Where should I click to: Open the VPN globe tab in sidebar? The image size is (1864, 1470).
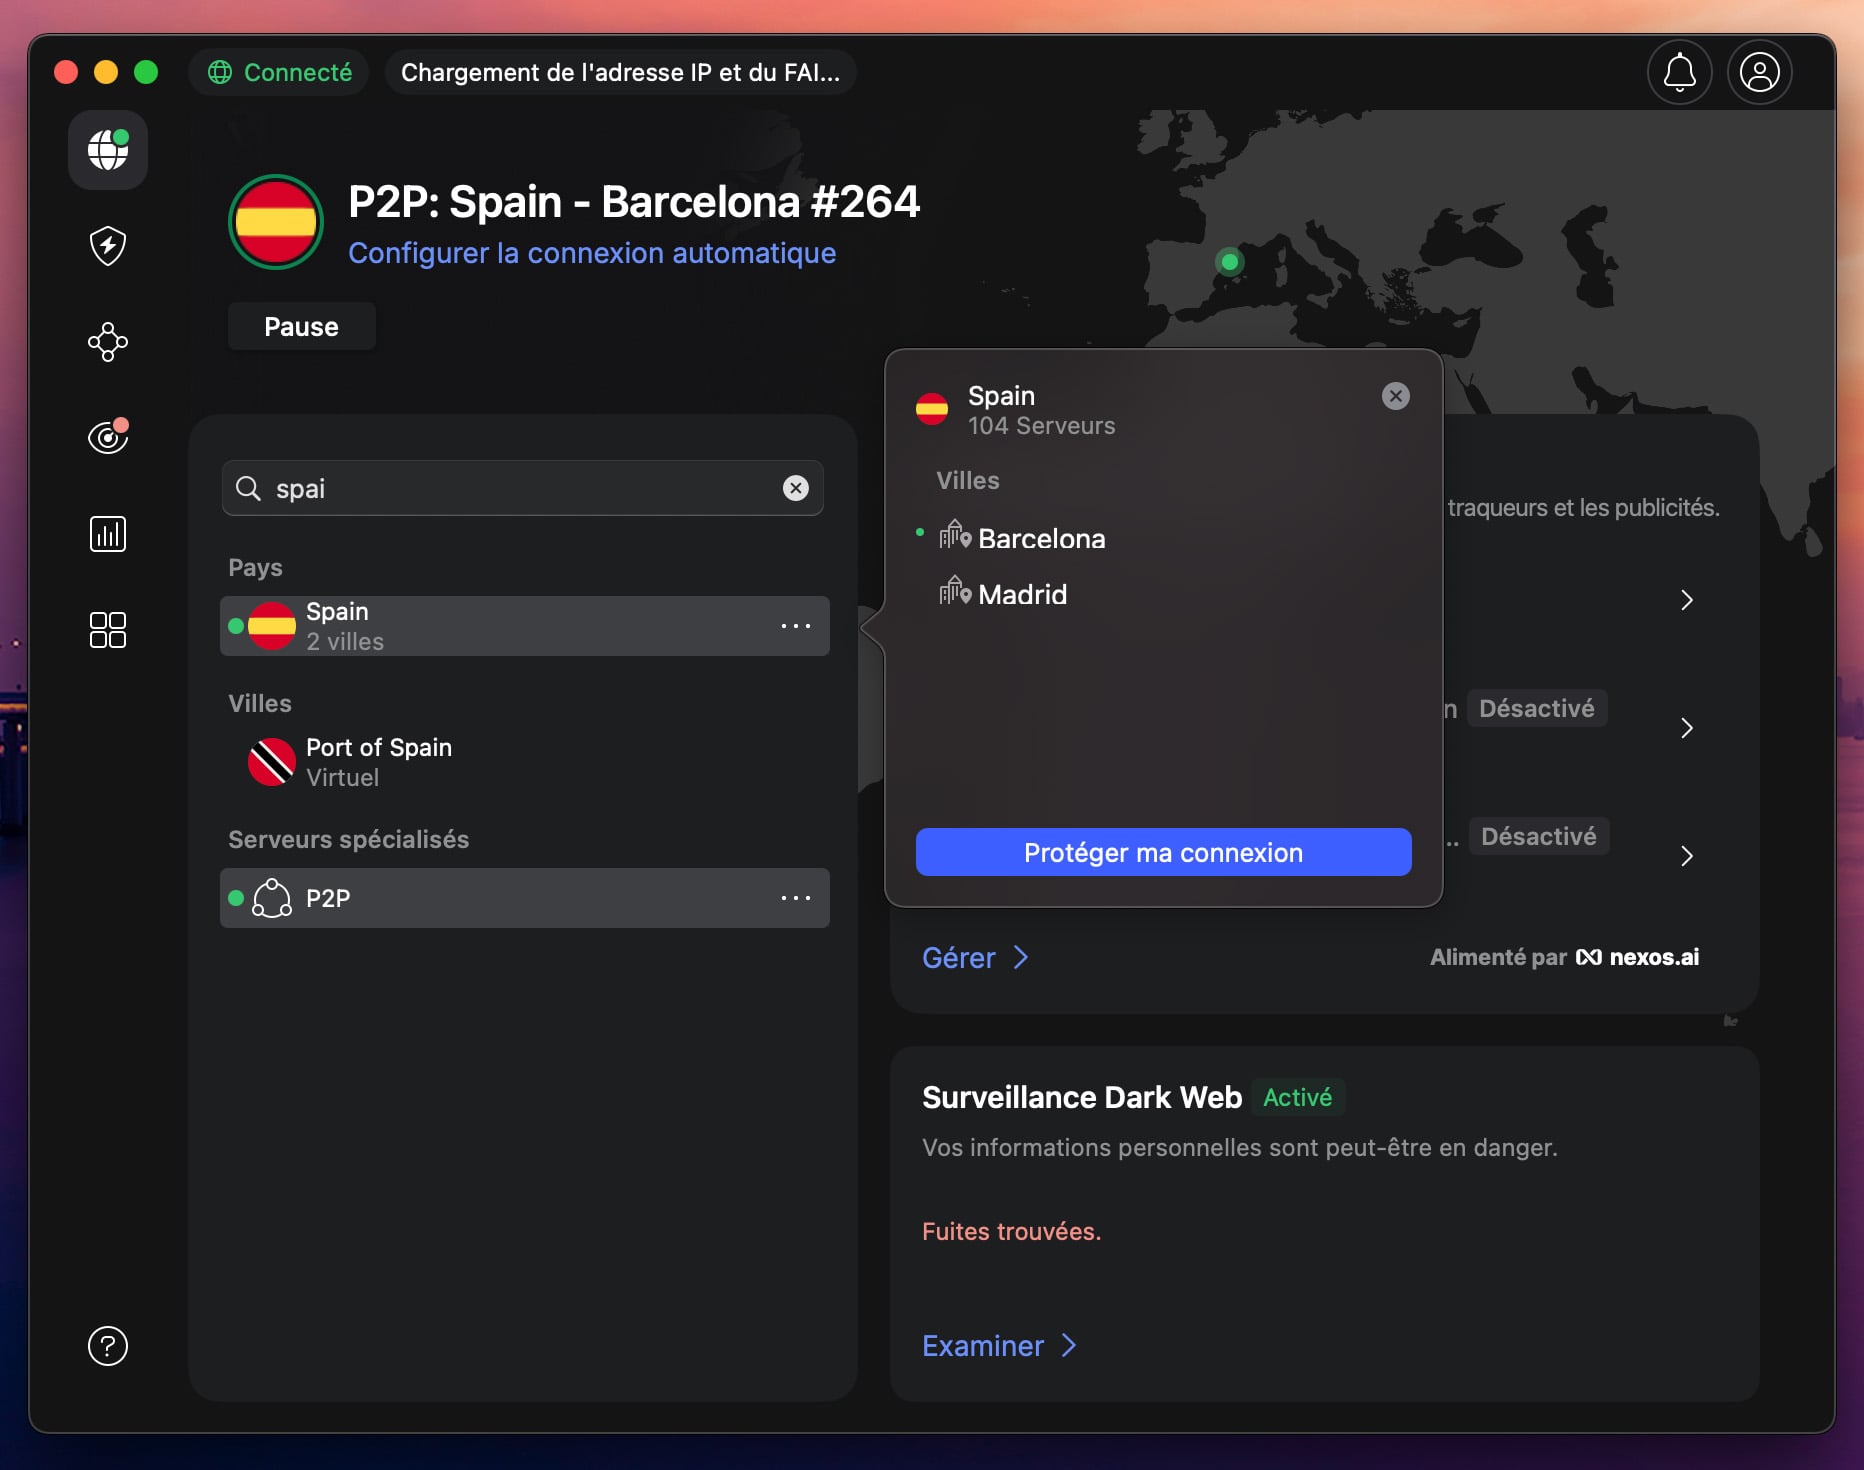(x=107, y=150)
